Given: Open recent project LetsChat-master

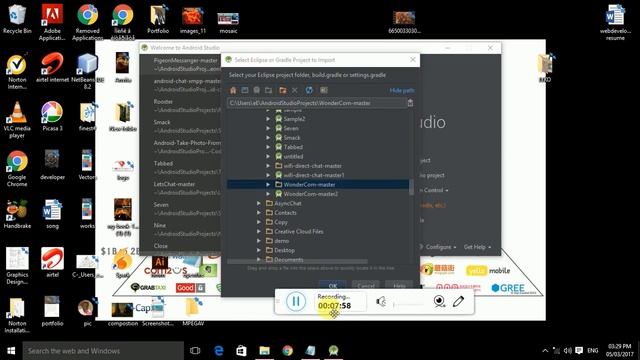Looking at the screenshot, I should [181, 188].
